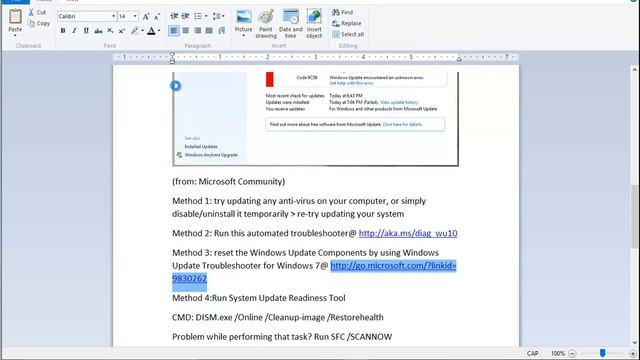The width and height of the screenshot is (640, 360).
Task: Cut the selected text
Action: point(37,13)
